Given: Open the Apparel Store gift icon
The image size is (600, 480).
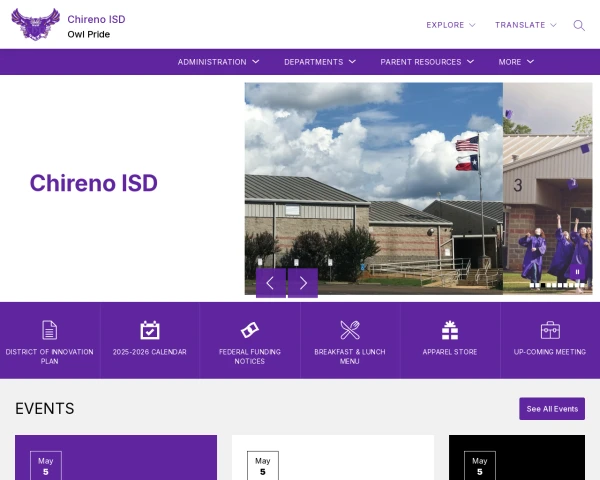Looking at the screenshot, I should pyautogui.click(x=450, y=330).
